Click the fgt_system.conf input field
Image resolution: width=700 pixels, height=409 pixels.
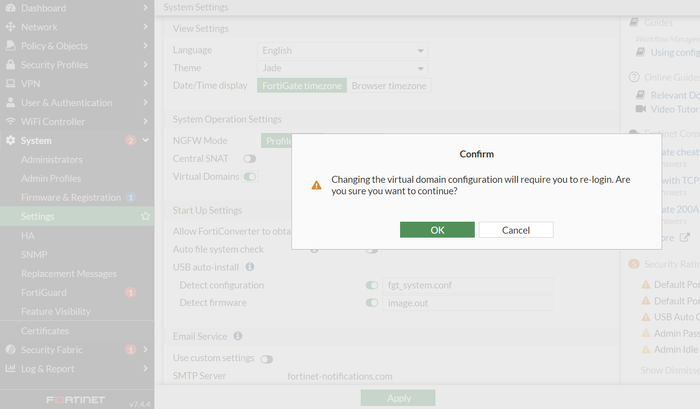click(468, 285)
